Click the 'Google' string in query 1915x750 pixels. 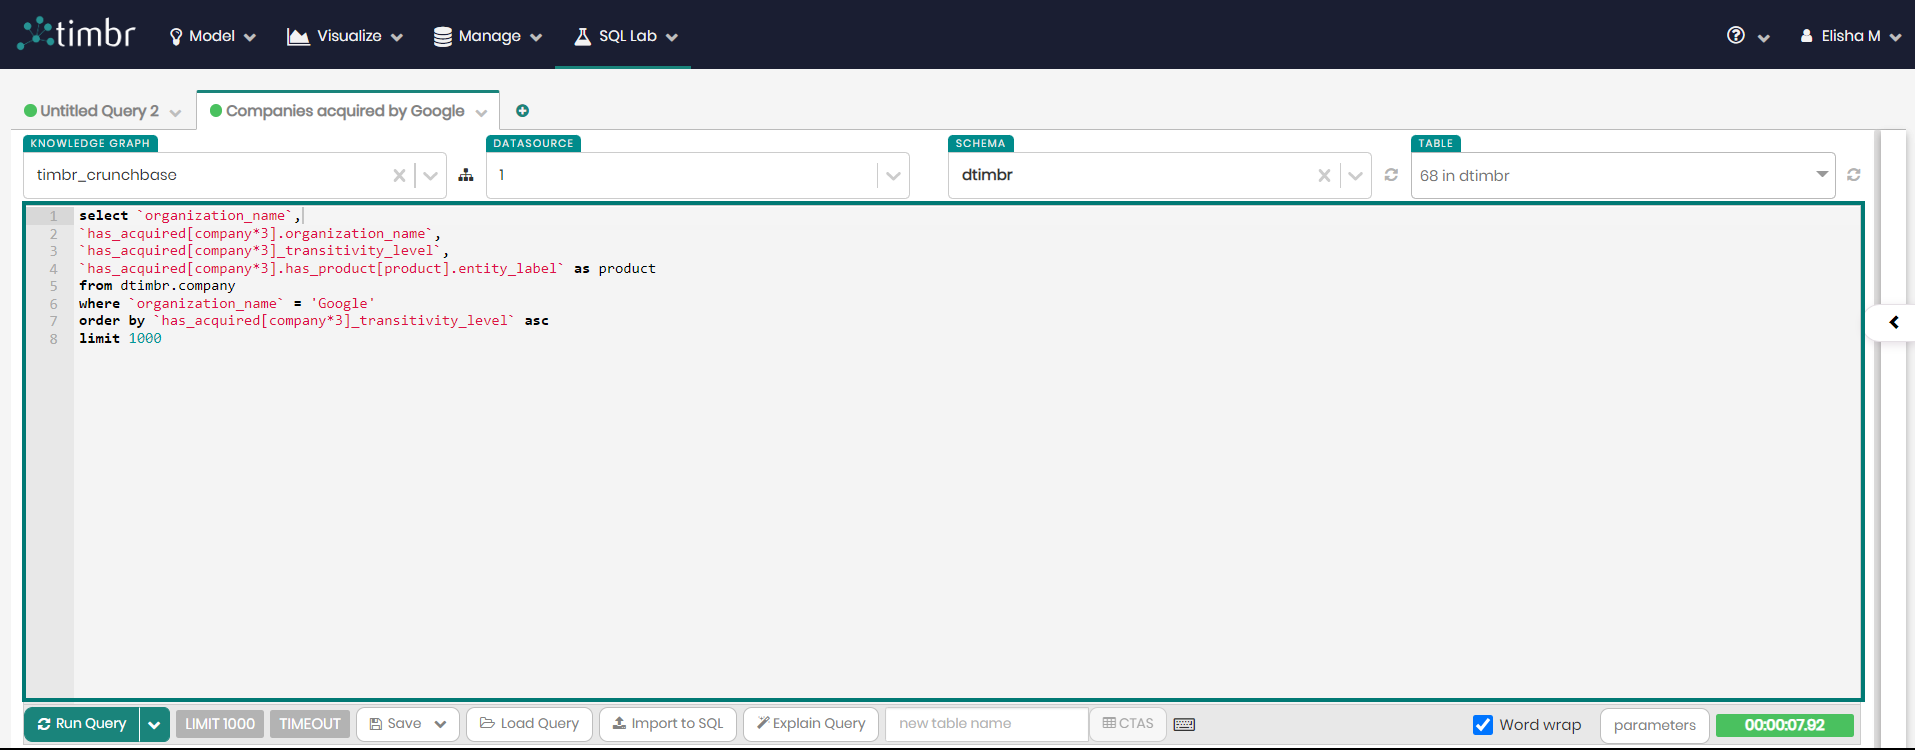[343, 304]
